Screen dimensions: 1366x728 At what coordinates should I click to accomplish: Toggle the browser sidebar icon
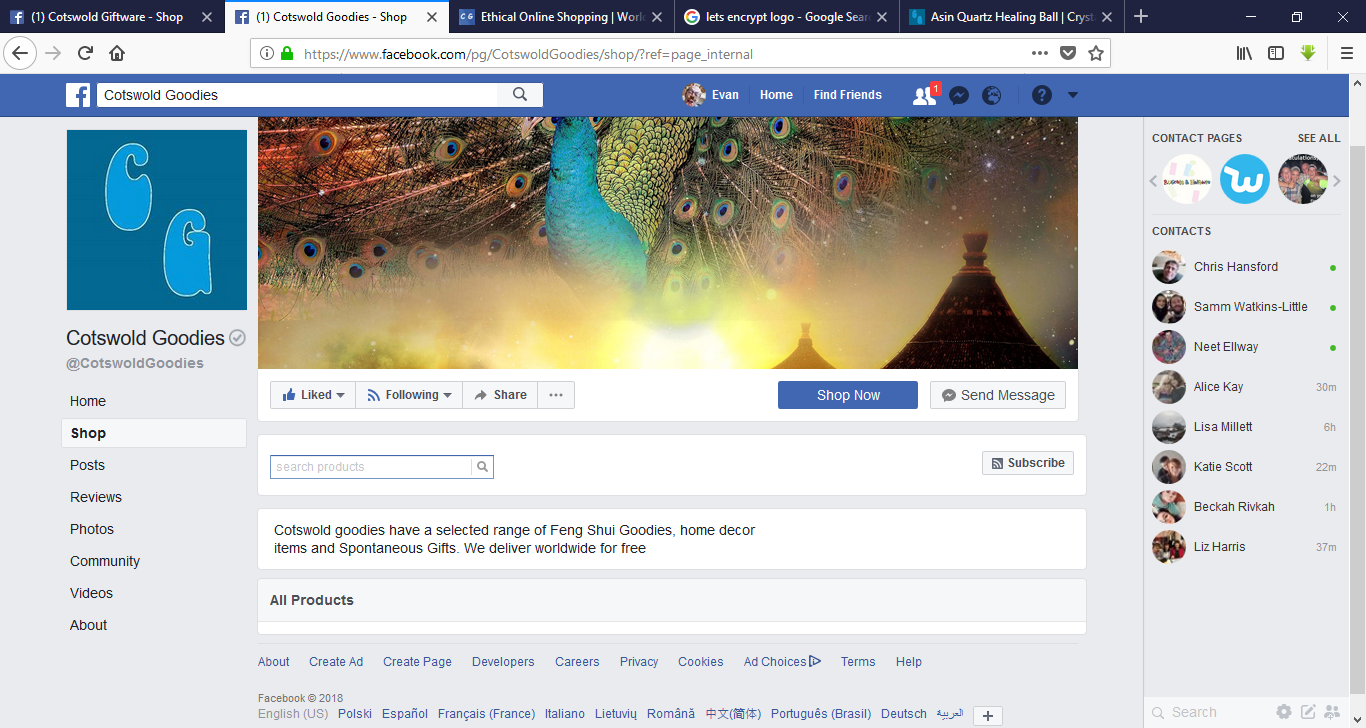click(1276, 54)
